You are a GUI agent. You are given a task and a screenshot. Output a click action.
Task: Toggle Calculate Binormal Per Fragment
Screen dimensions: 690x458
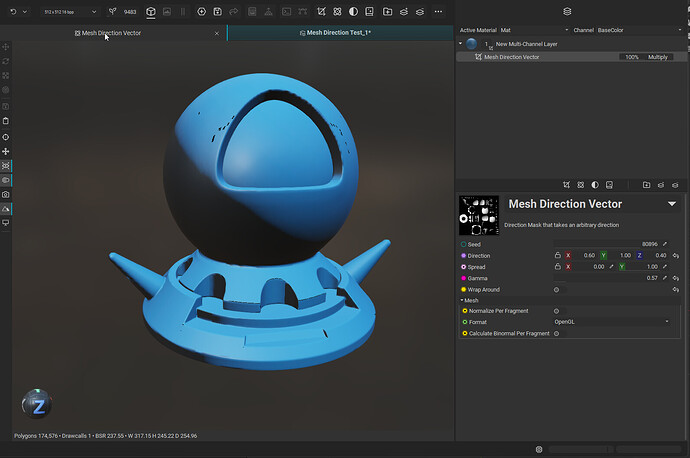coord(556,333)
